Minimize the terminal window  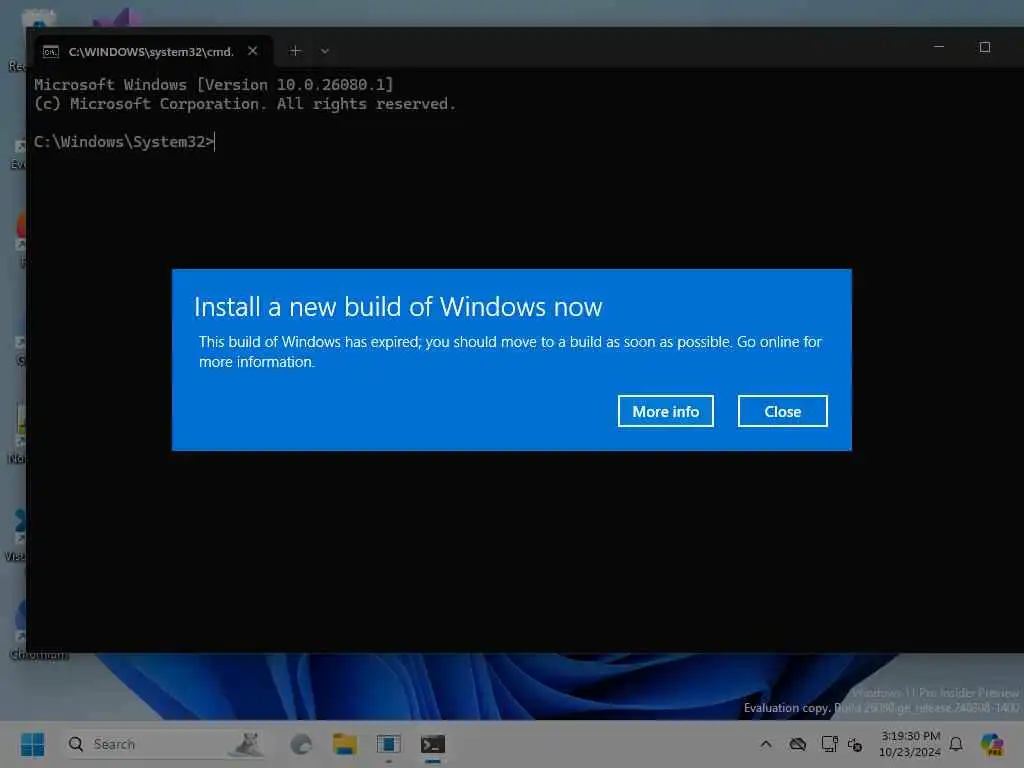tap(938, 47)
